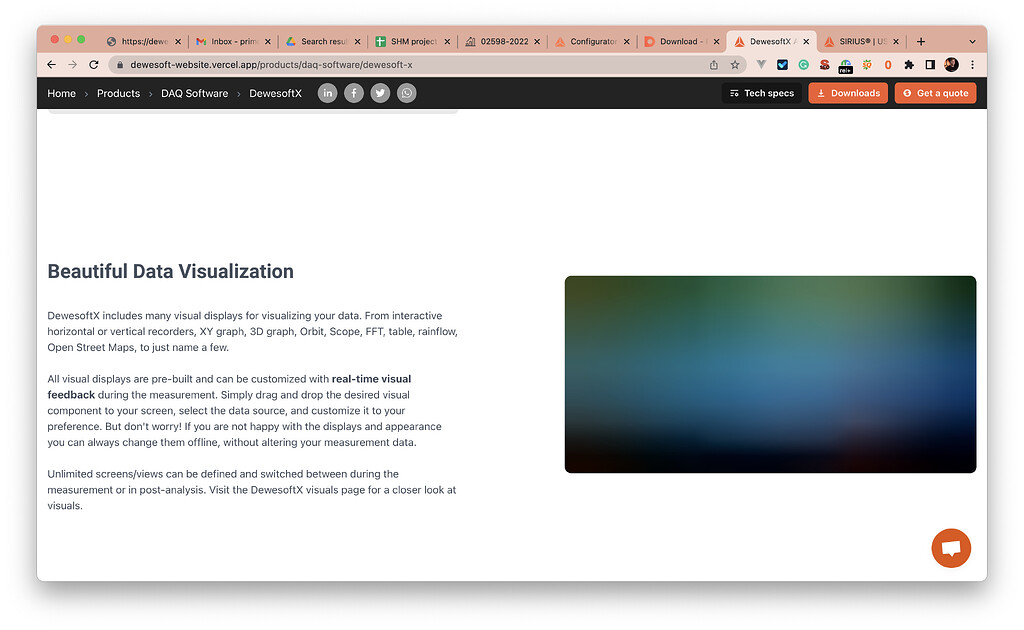Image resolution: width=1024 pixels, height=630 pixels.
Task: Open the chat widget bubble
Action: (951, 548)
